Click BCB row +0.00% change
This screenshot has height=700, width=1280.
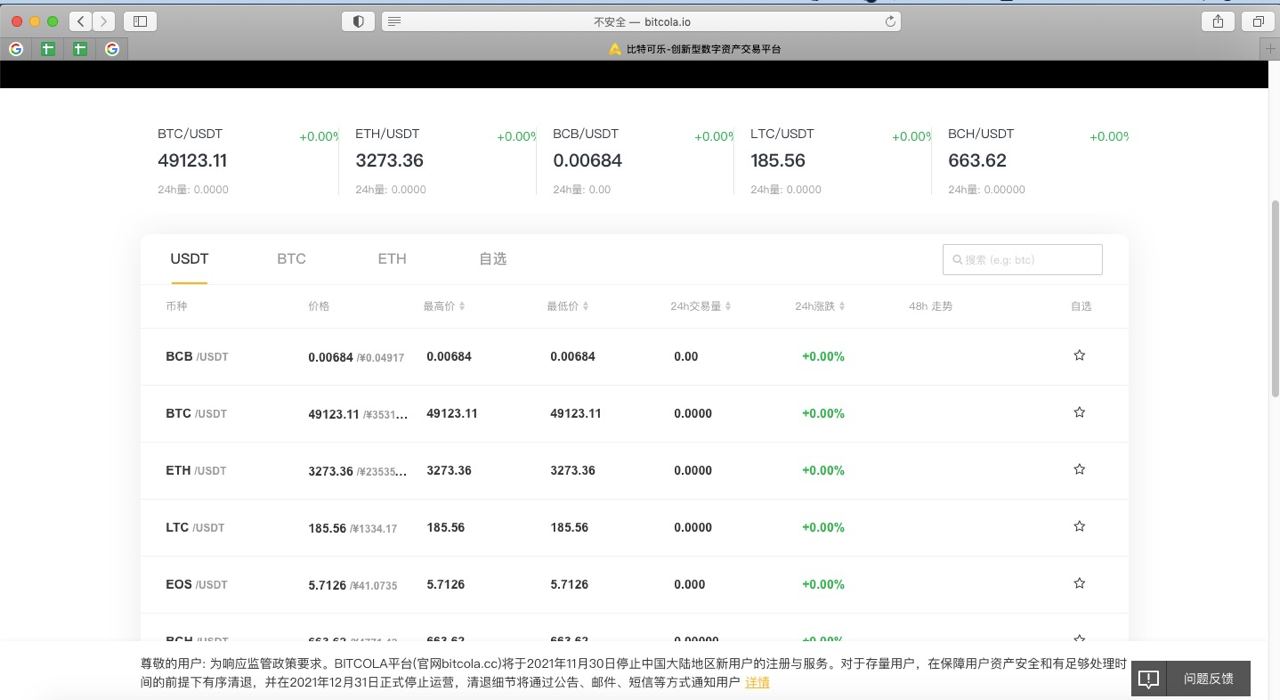pos(823,356)
